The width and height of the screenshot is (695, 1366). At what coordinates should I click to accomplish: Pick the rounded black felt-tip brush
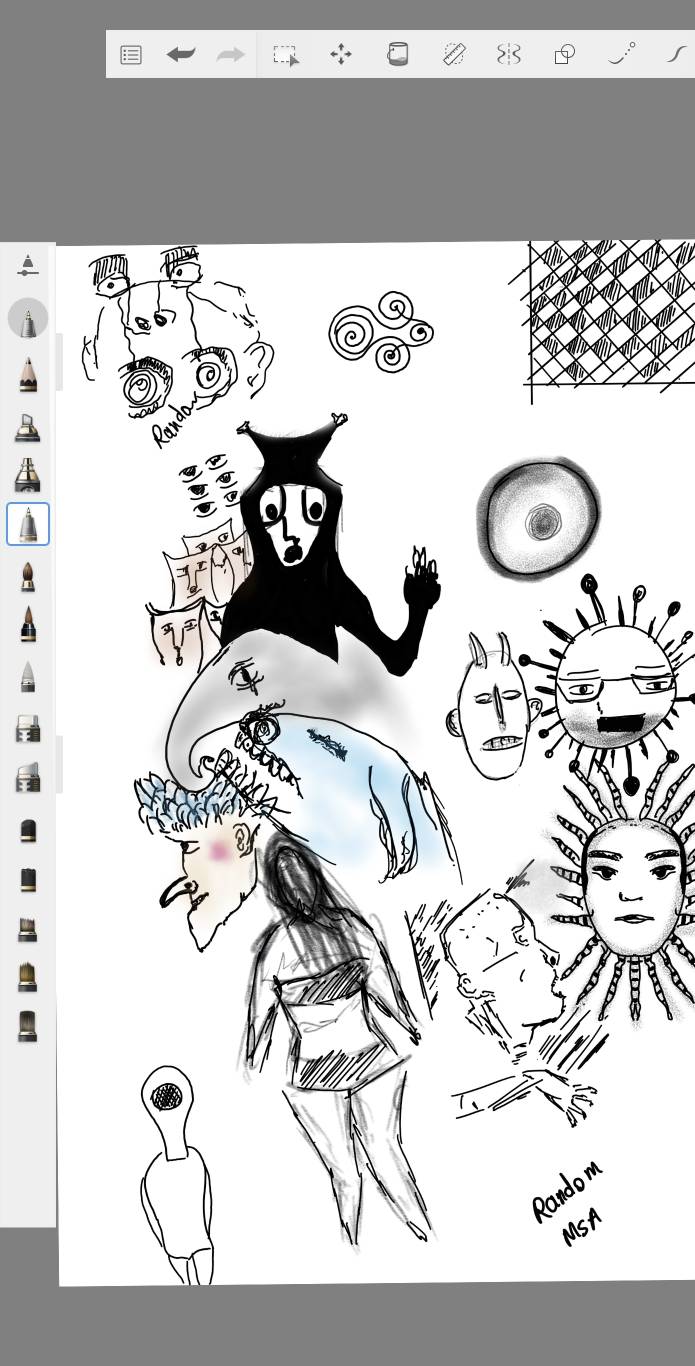coord(28,830)
